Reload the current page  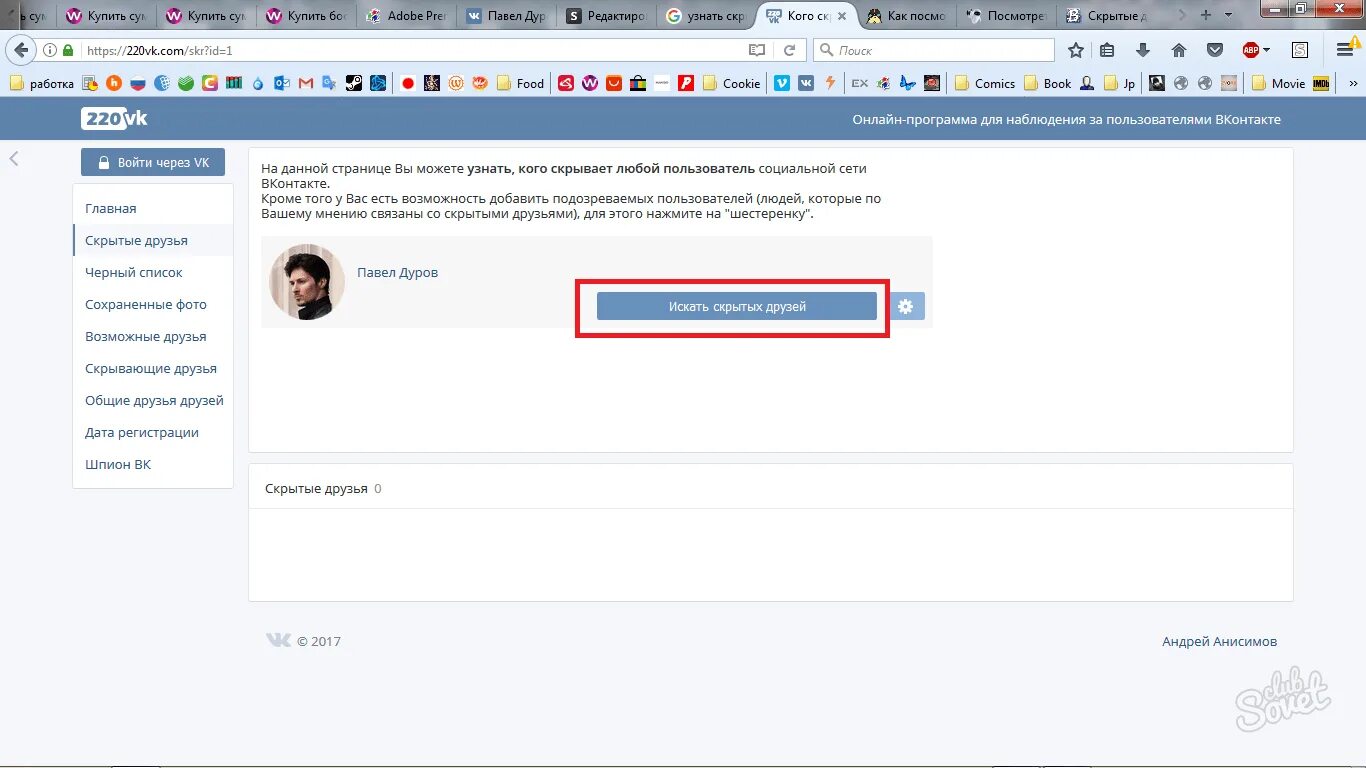789,50
